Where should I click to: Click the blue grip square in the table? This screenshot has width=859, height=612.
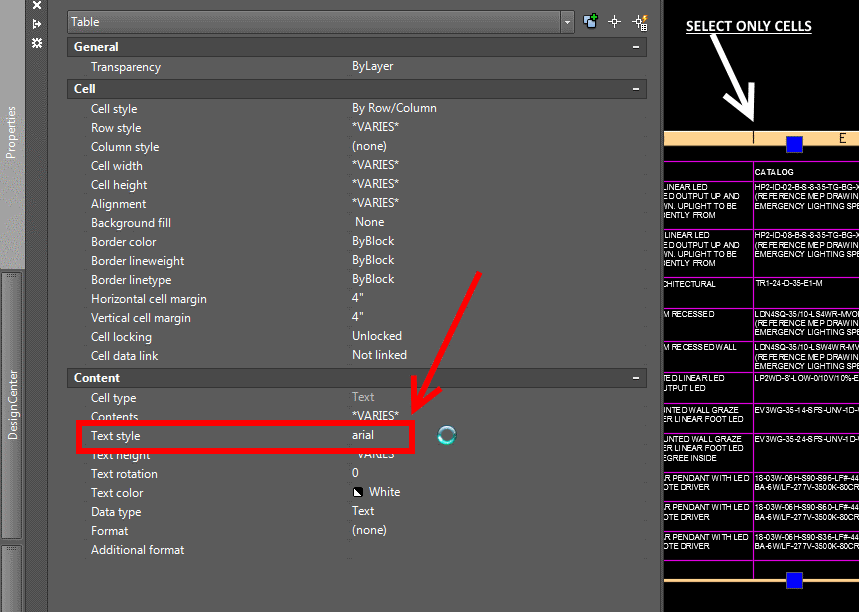[x=793, y=144]
